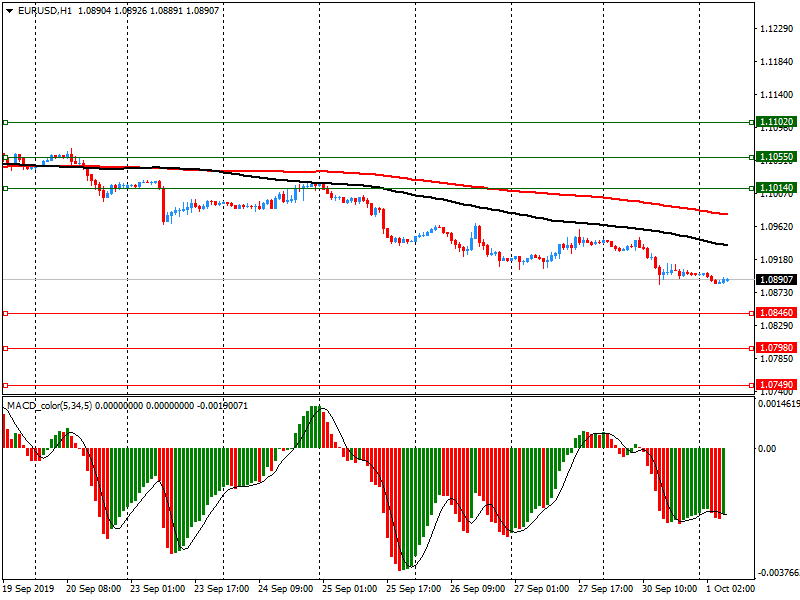
Task: Click the 27 Sep 17:00 time label
Action: [x=606, y=589]
